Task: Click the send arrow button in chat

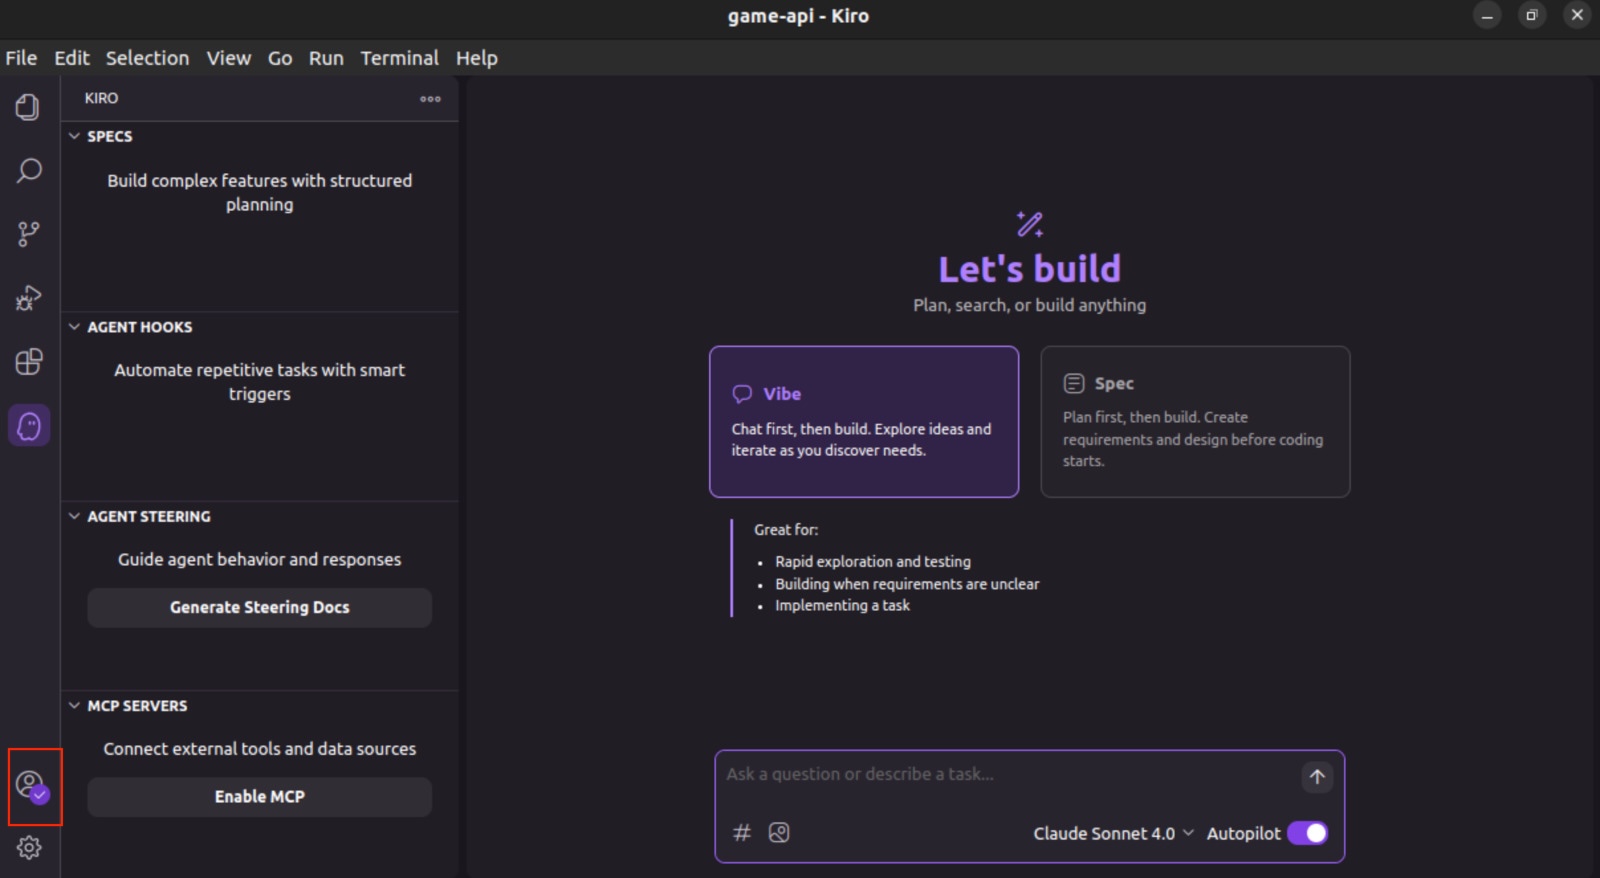Action: (1317, 777)
